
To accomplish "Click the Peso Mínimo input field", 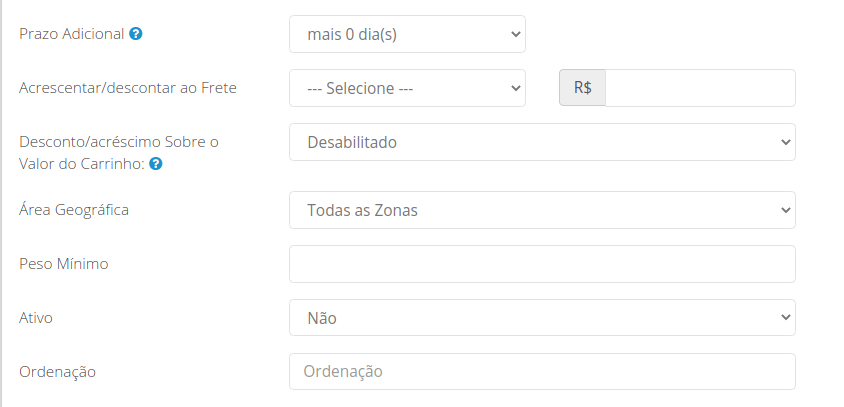I will 542,264.
